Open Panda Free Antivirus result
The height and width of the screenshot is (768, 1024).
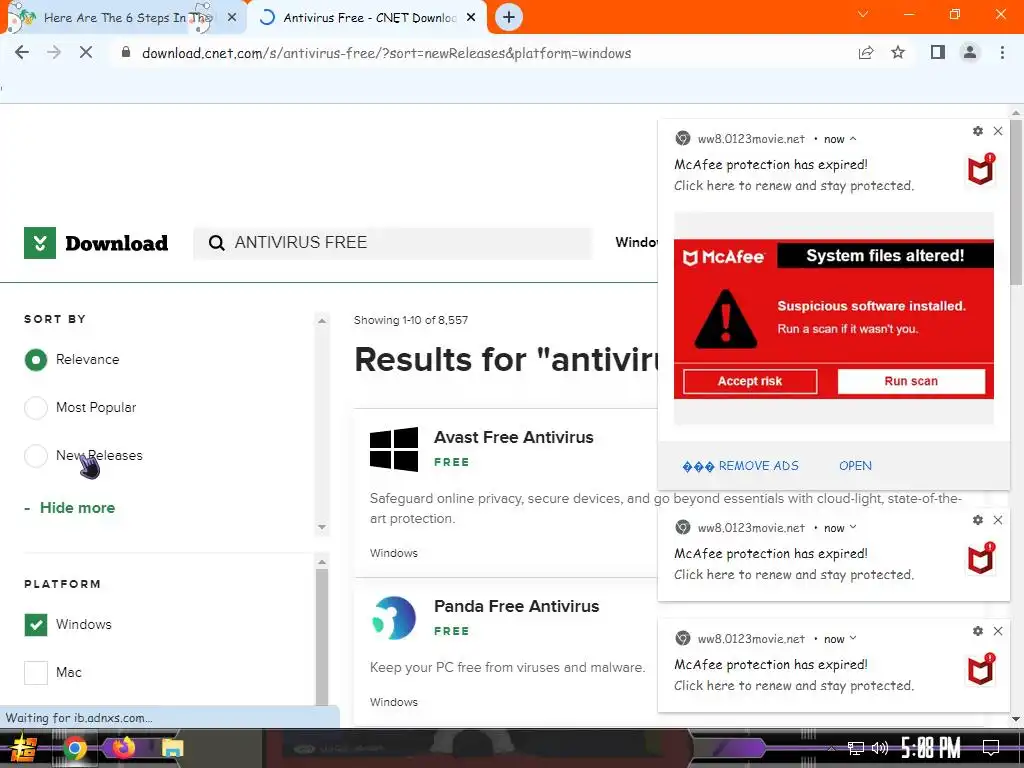[517, 606]
